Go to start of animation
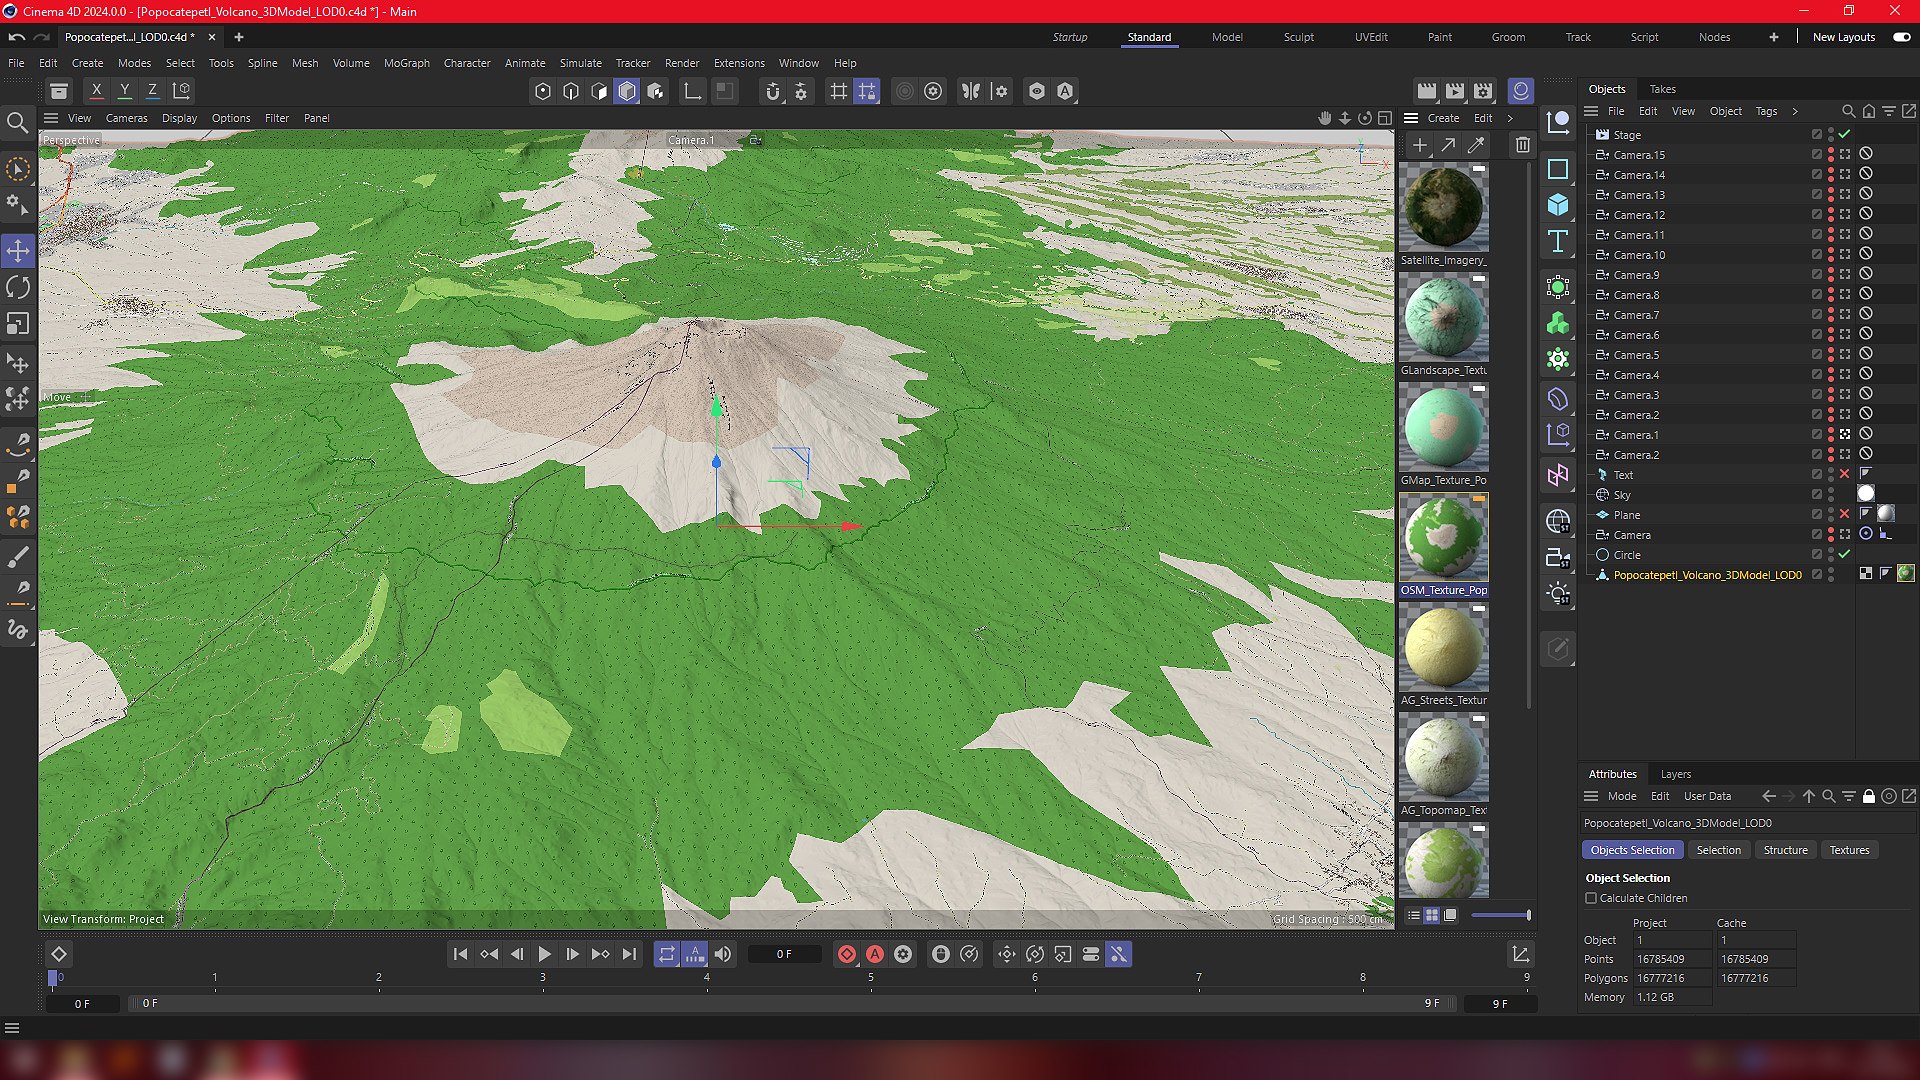The height and width of the screenshot is (1080, 1920). tap(460, 954)
